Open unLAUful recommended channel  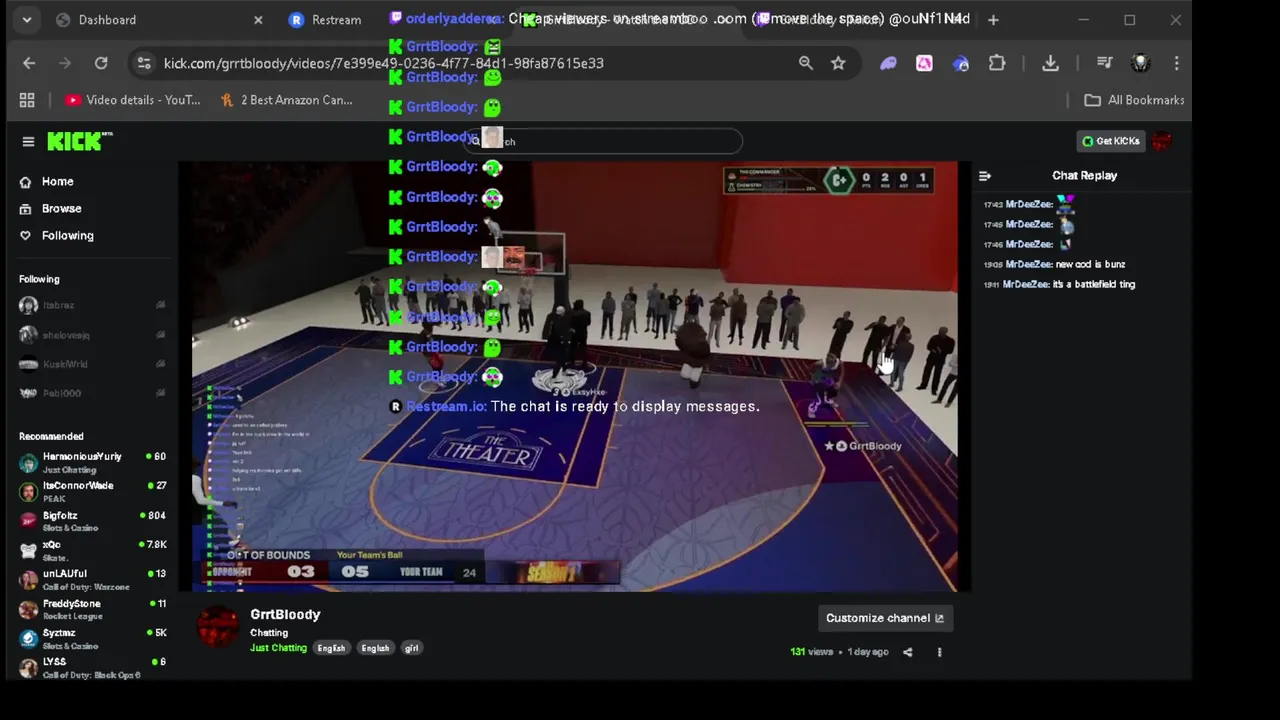click(x=92, y=579)
